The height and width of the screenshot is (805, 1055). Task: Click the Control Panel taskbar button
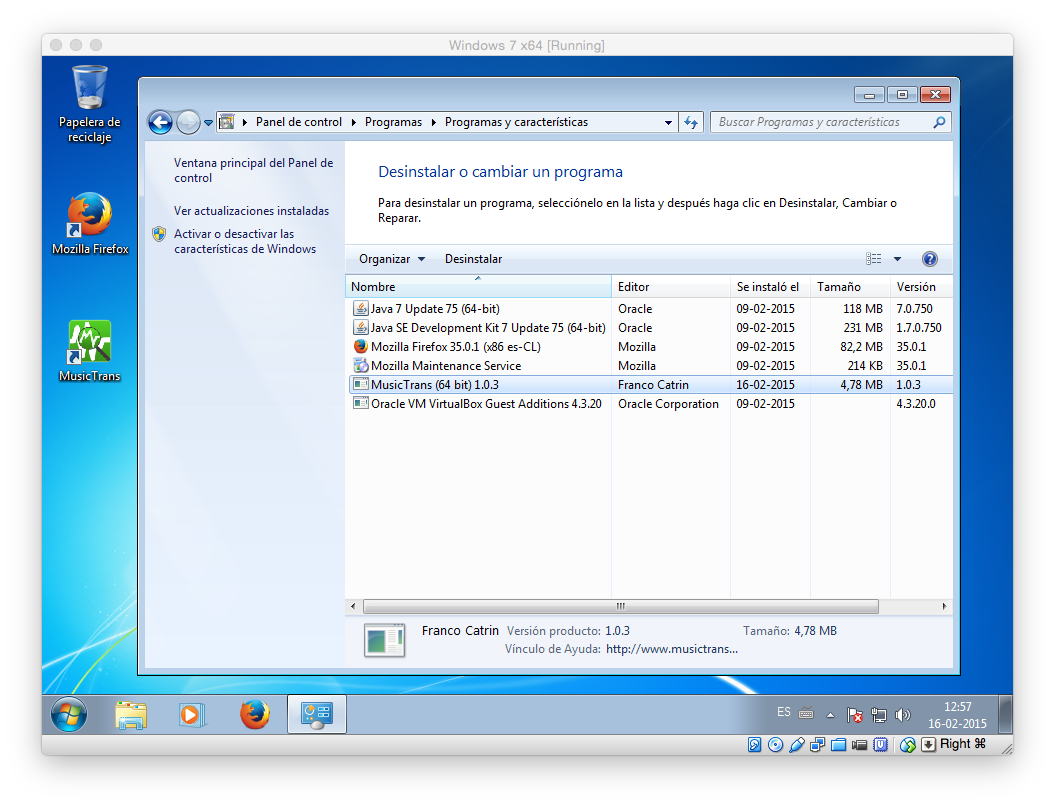(x=316, y=714)
